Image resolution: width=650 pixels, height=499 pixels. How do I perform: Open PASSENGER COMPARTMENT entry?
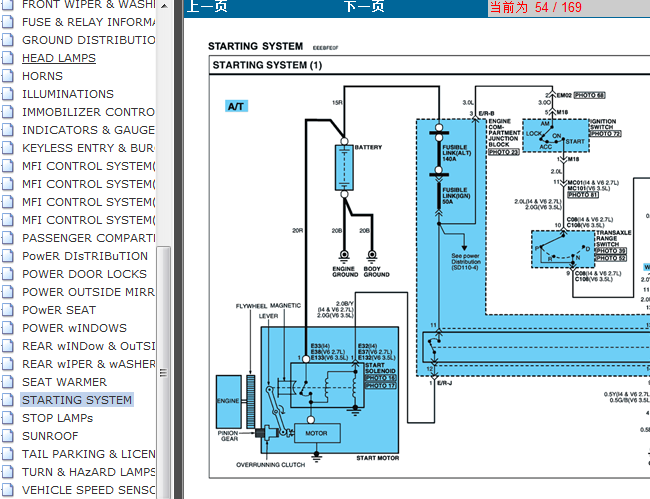(x=89, y=238)
